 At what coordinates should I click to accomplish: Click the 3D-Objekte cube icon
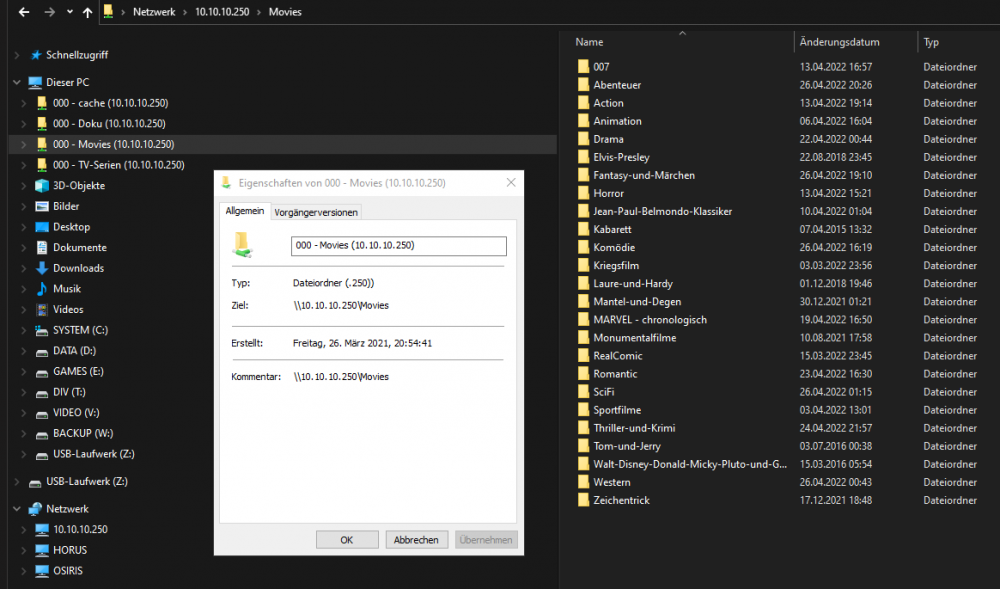pos(42,185)
